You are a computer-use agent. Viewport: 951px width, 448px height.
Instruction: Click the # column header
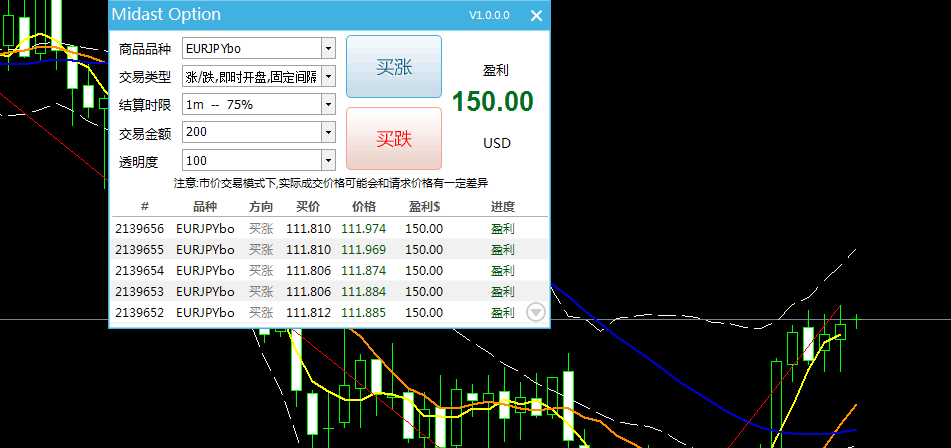coord(144,206)
